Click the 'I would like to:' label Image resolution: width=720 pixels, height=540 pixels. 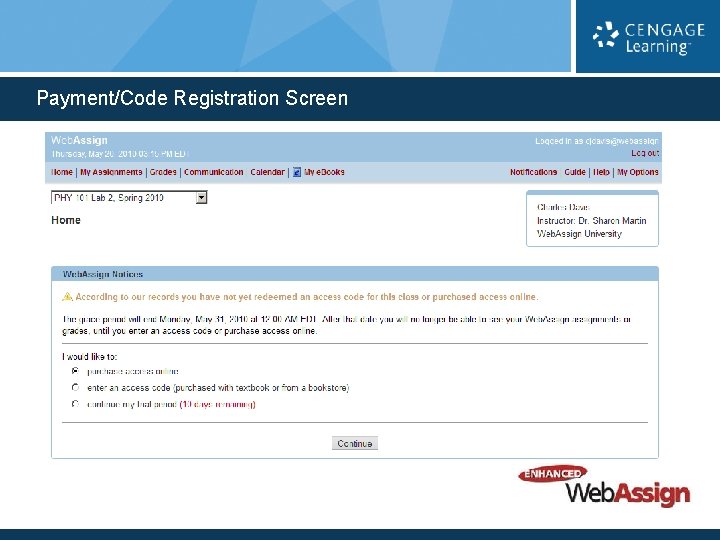click(x=90, y=357)
